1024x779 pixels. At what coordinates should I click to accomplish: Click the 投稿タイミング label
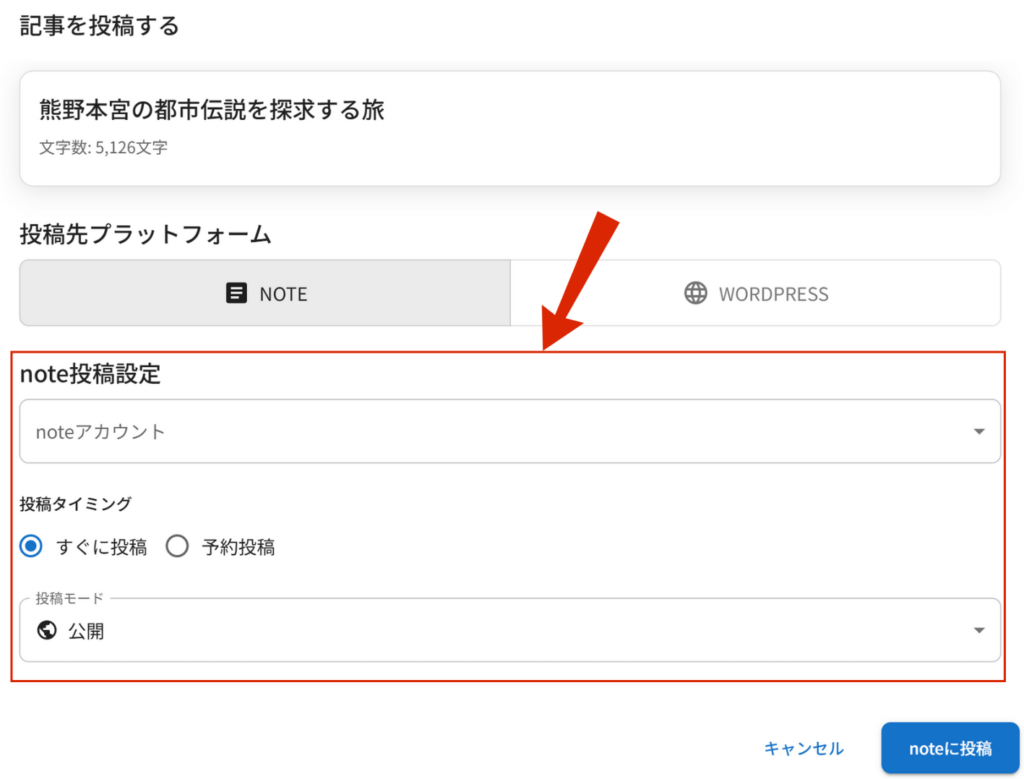coord(75,504)
